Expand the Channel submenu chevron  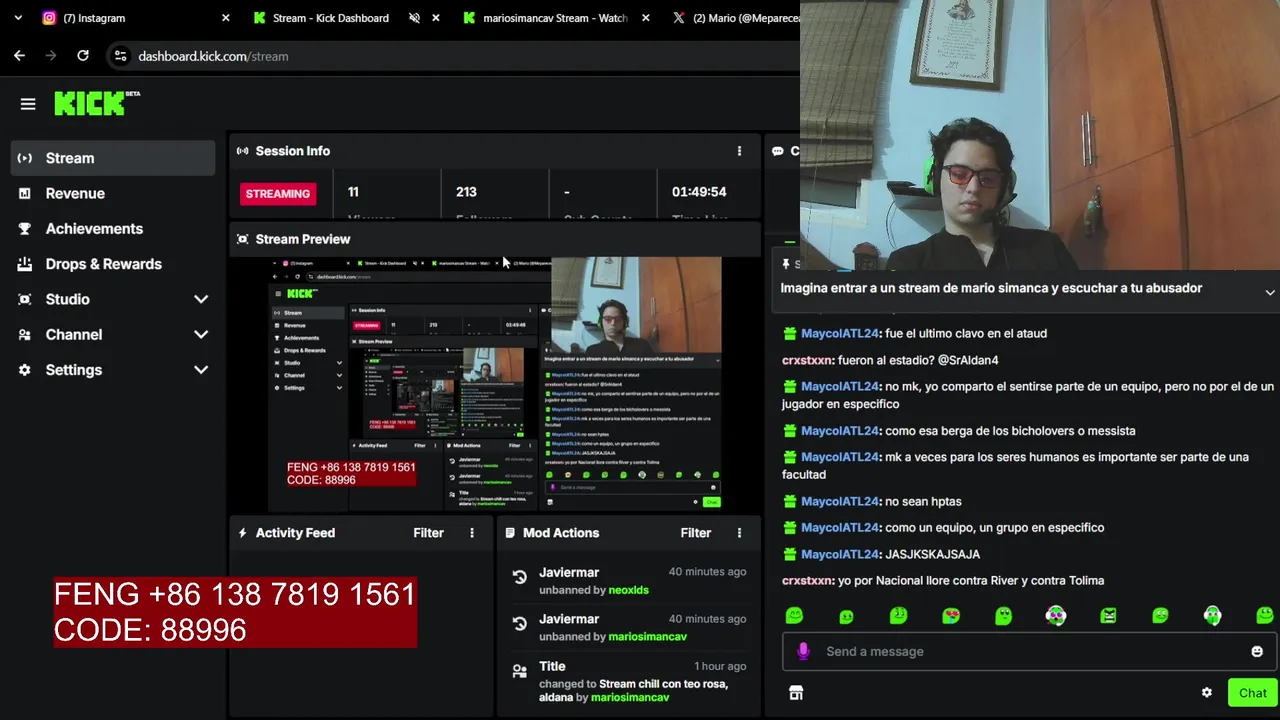point(201,335)
